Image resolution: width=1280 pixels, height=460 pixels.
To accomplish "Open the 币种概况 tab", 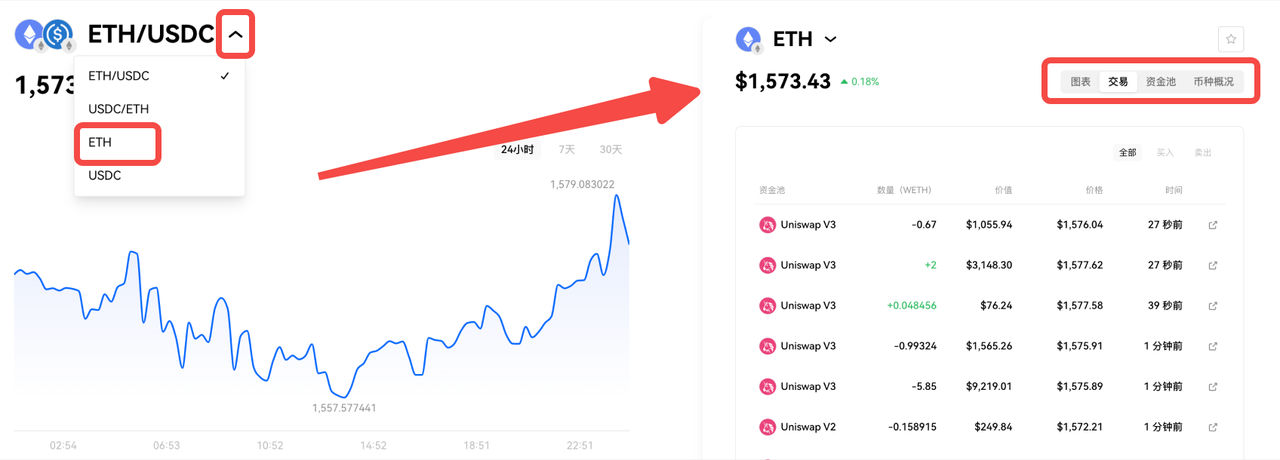I will (x=1213, y=82).
